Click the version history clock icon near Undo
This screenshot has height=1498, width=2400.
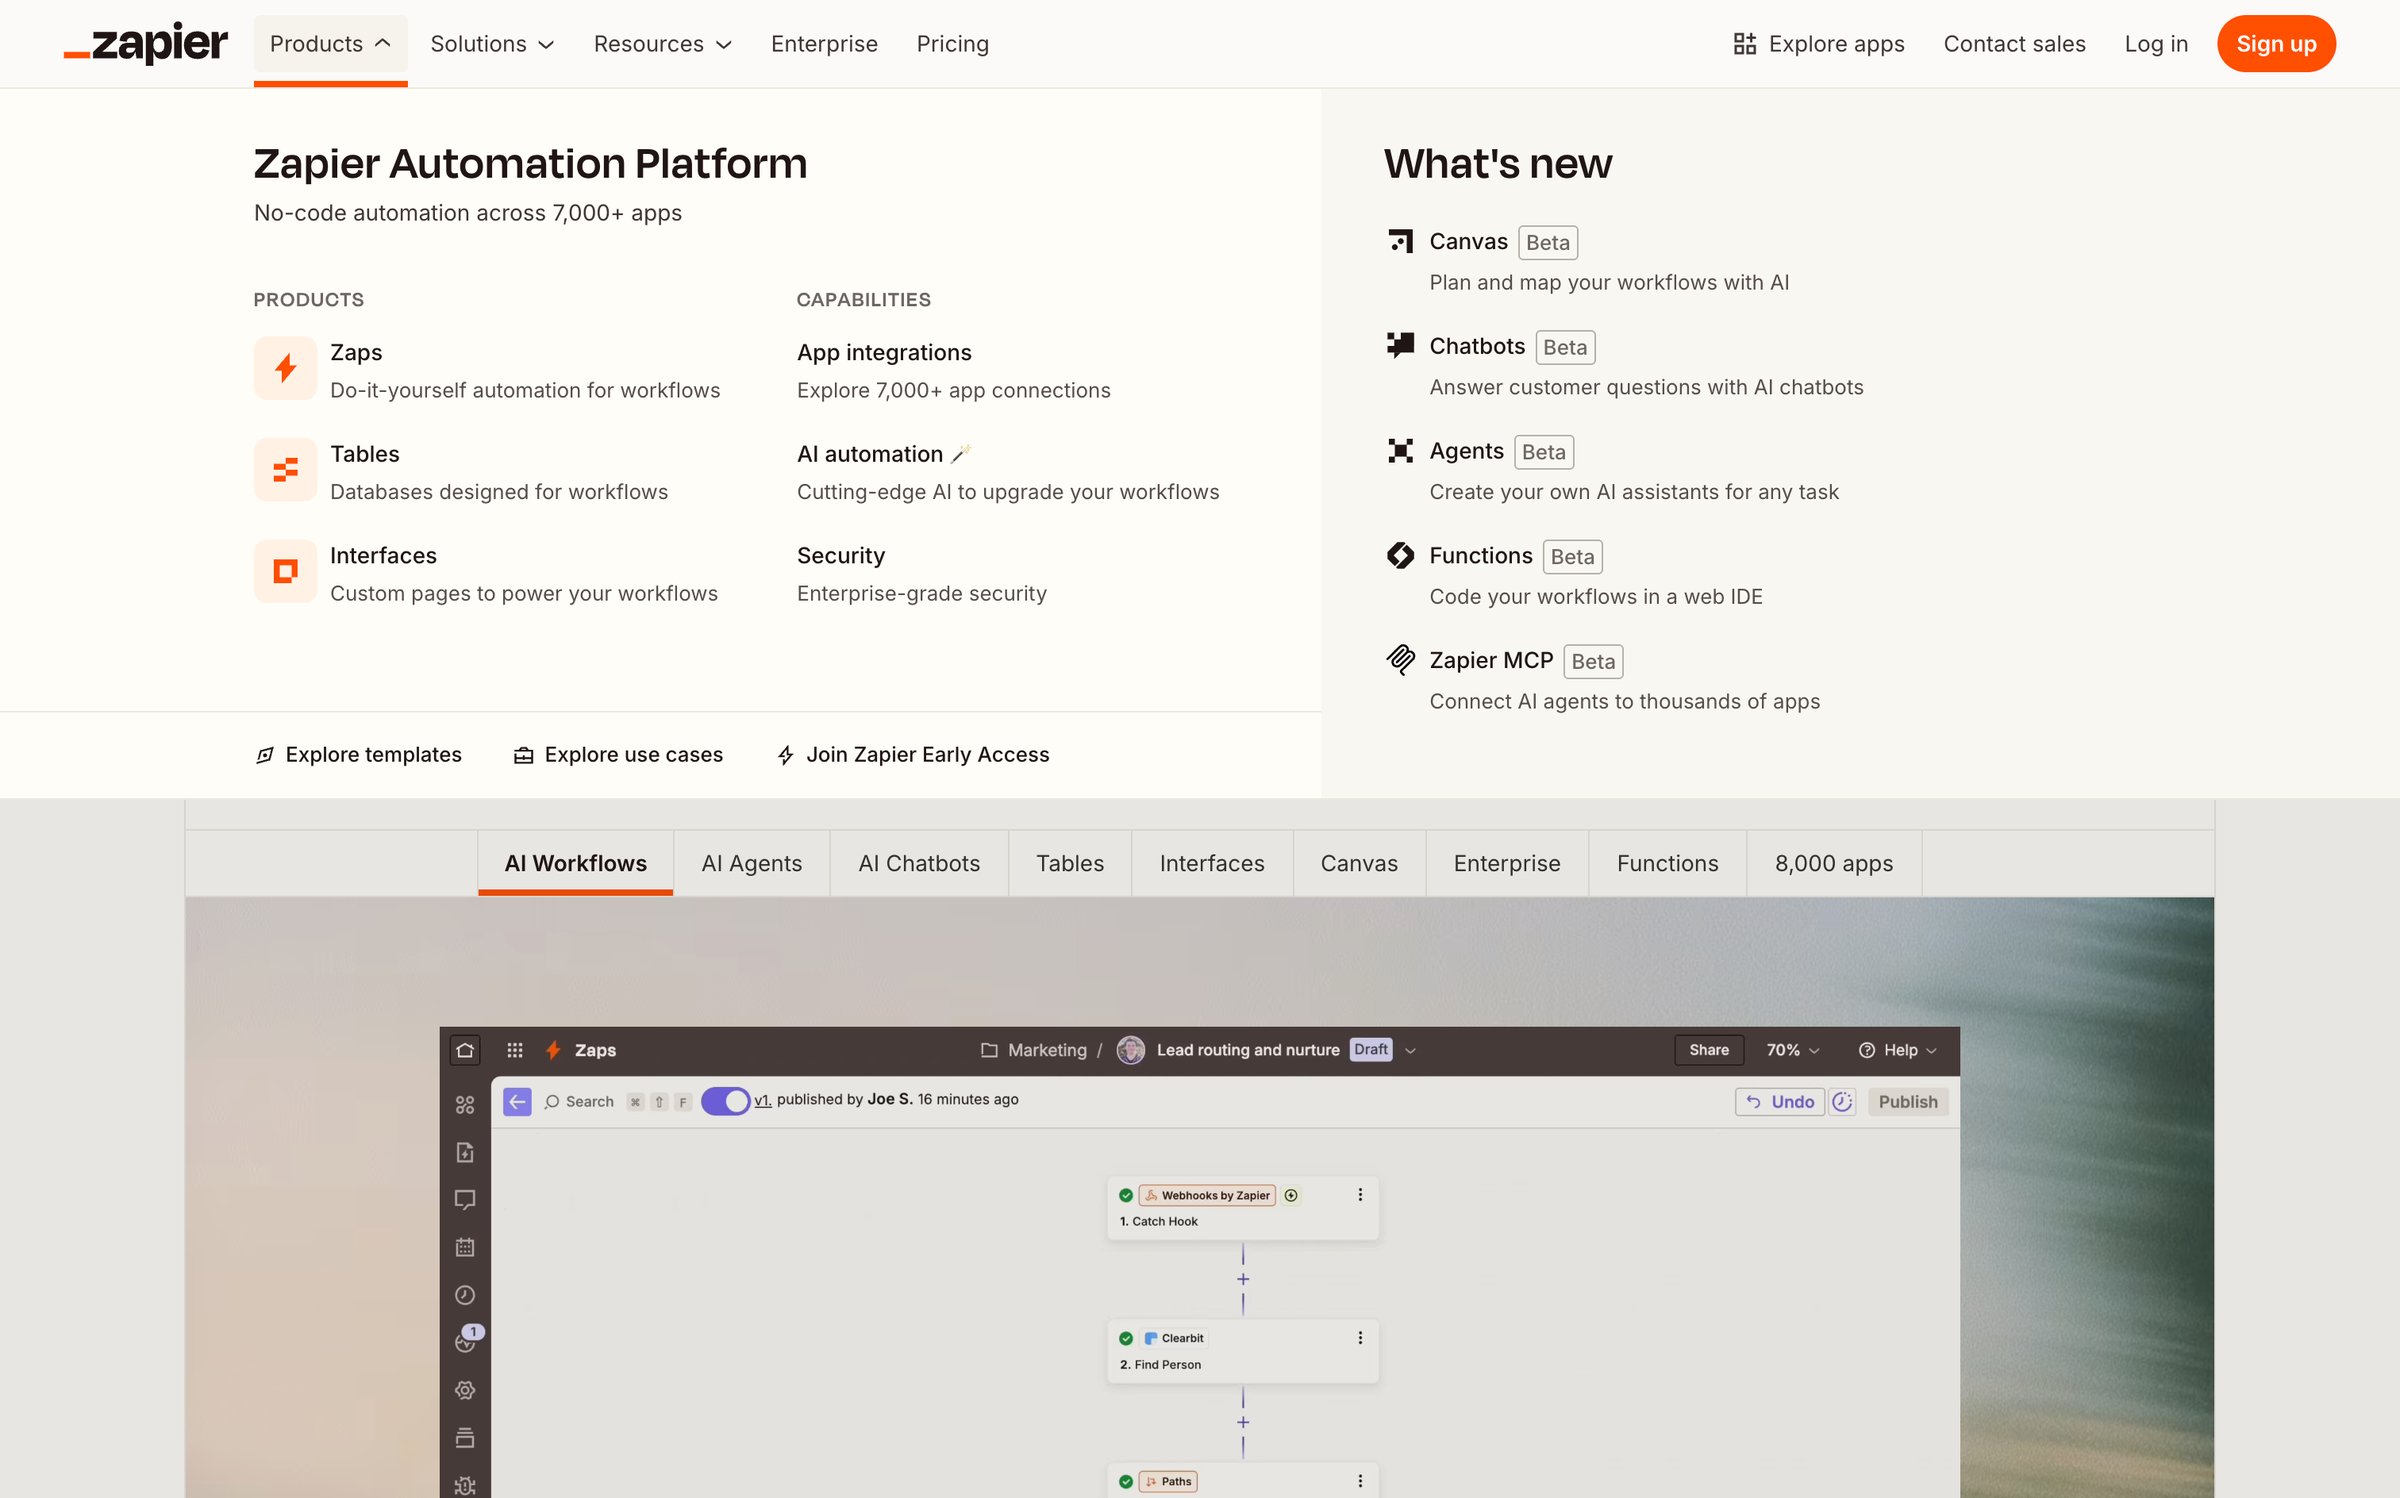(x=1842, y=1102)
